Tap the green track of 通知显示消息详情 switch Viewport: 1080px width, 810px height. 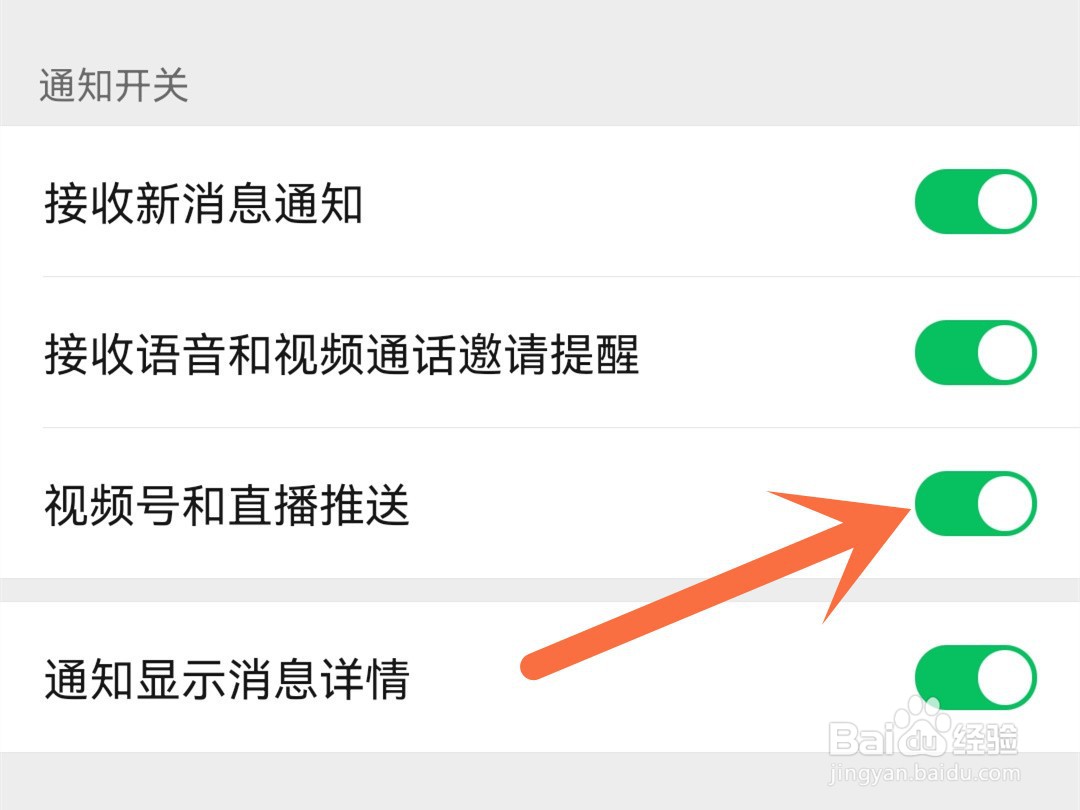[945, 677]
